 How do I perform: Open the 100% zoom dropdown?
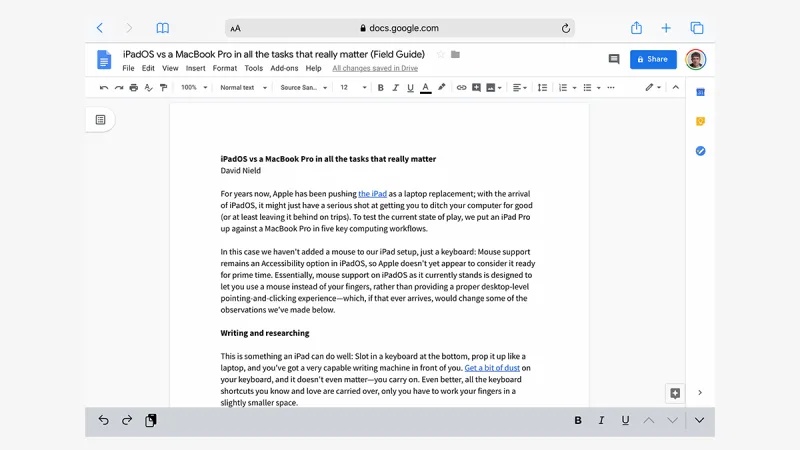pyautogui.click(x=194, y=88)
